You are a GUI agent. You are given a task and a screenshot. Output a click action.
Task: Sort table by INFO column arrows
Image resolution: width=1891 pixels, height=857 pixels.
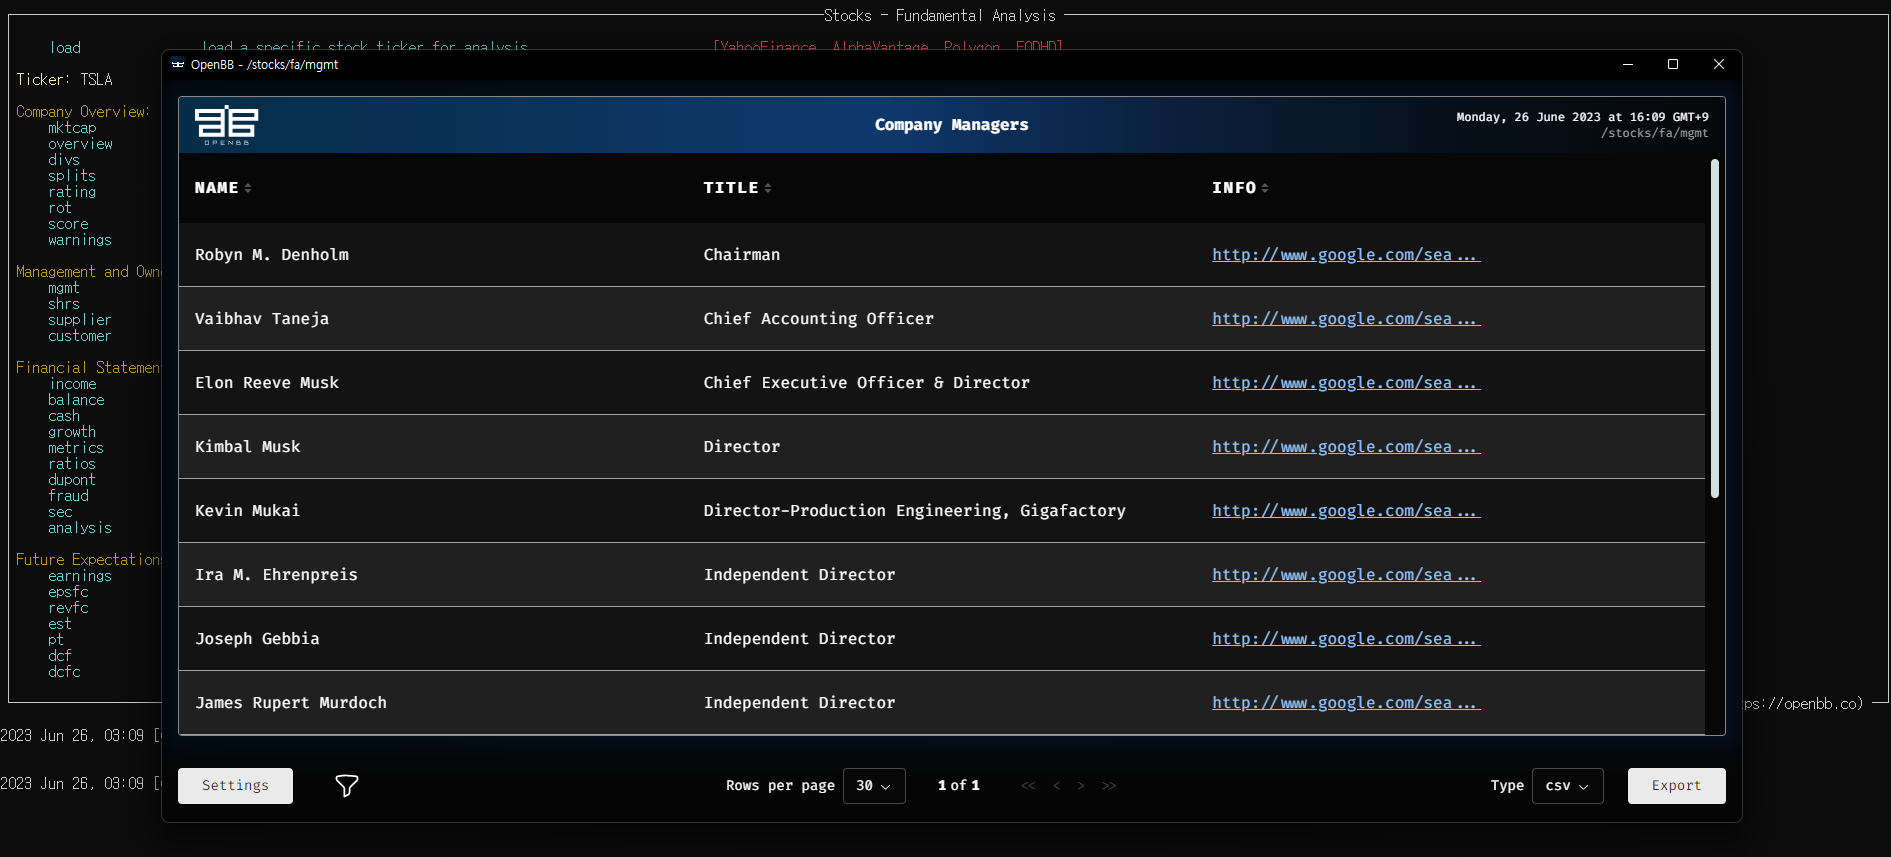(x=1265, y=188)
